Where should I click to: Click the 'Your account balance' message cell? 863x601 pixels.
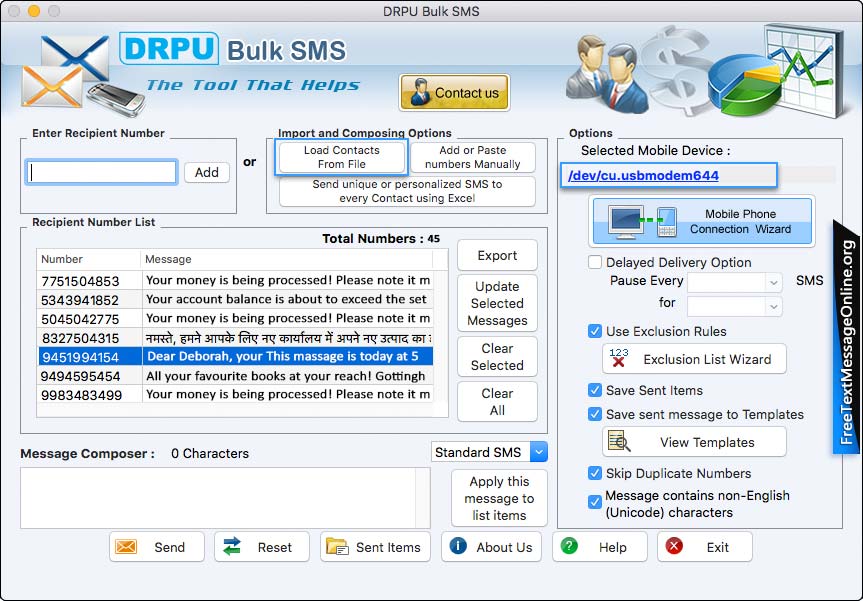click(x=287, y=299)
